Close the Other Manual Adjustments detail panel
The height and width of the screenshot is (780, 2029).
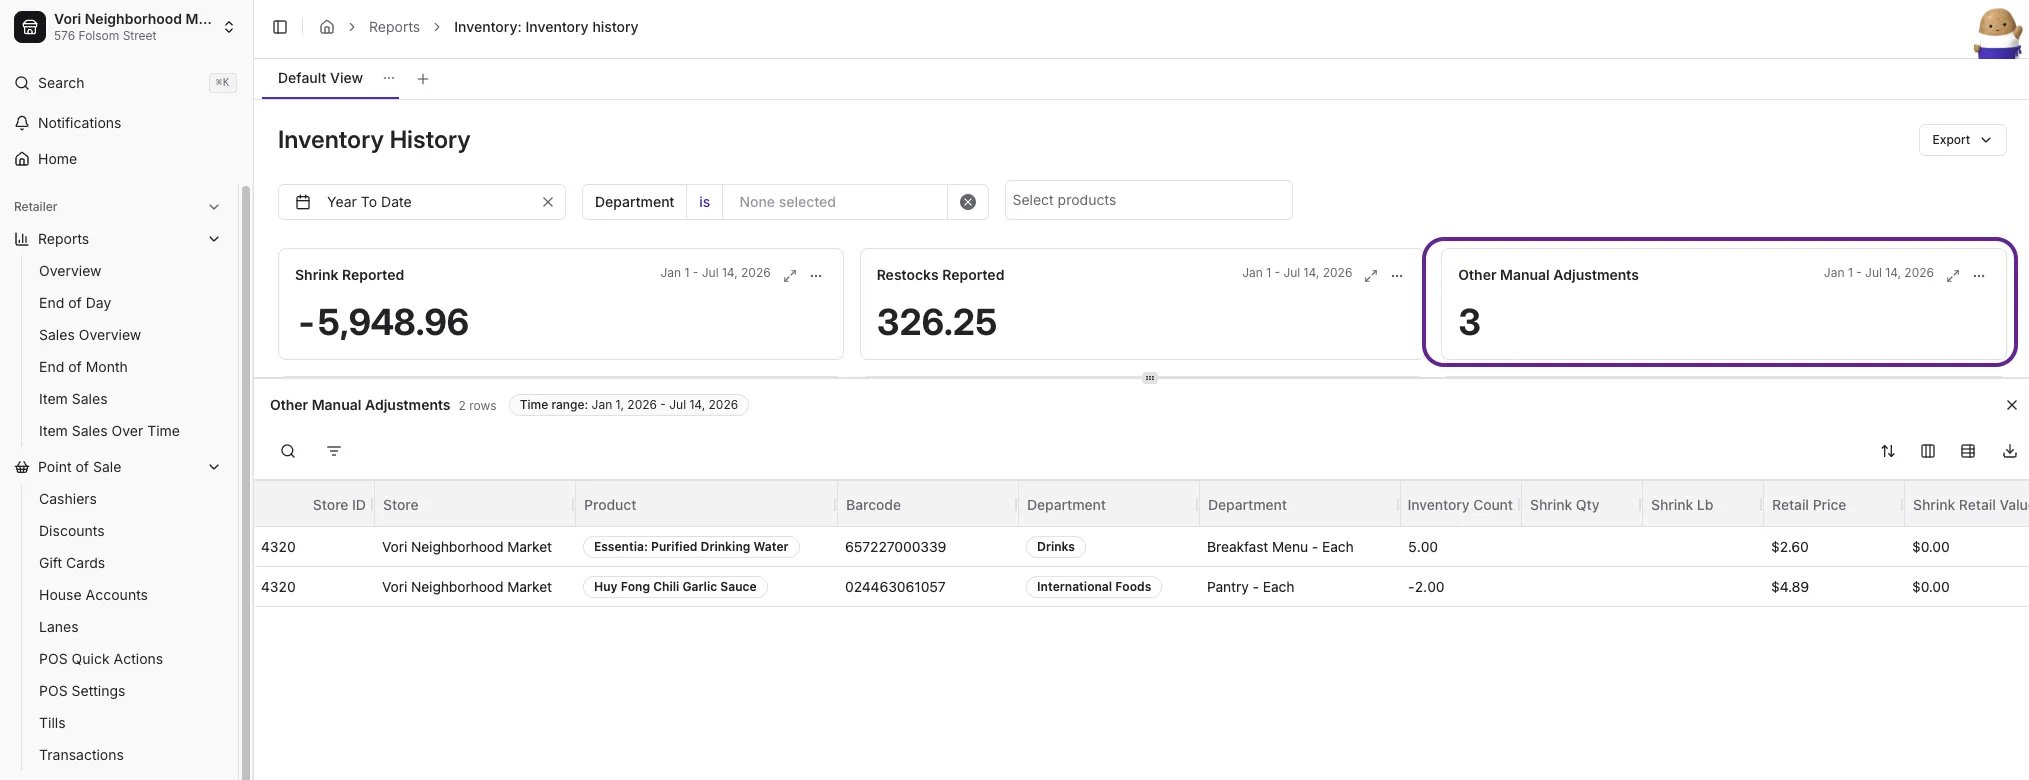tap(2012, 405)
